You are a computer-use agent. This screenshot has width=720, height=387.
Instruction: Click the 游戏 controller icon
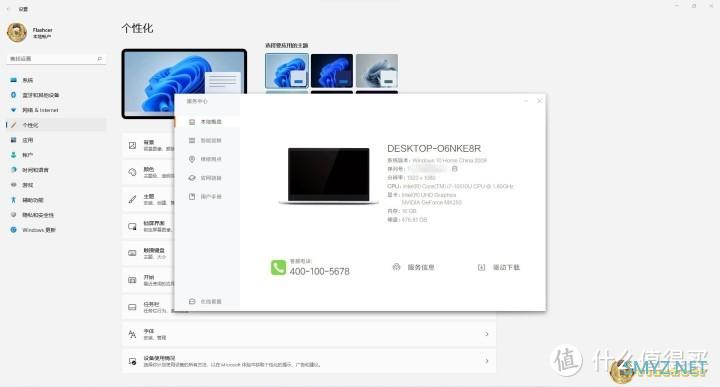(13, 185)
